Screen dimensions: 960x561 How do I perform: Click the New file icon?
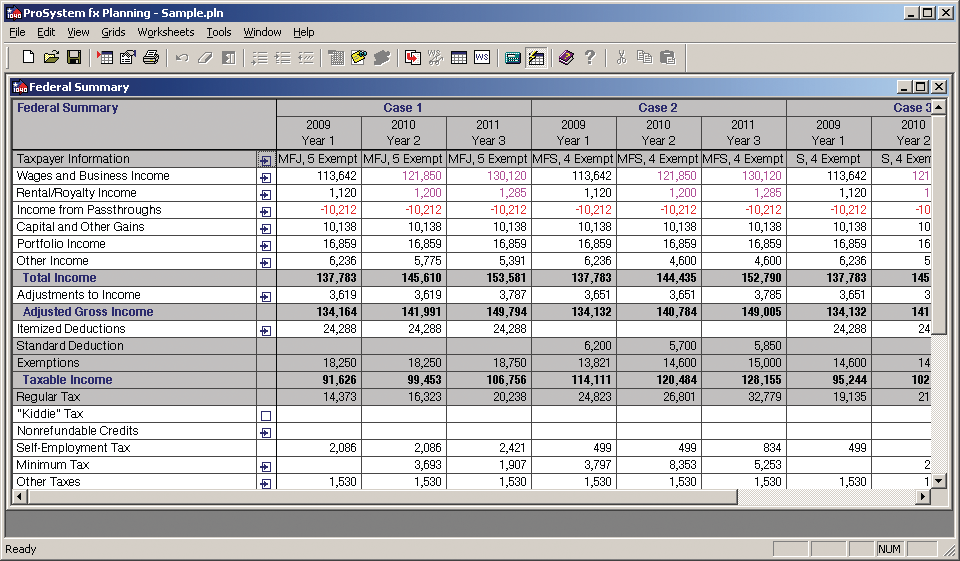(28, 58)
